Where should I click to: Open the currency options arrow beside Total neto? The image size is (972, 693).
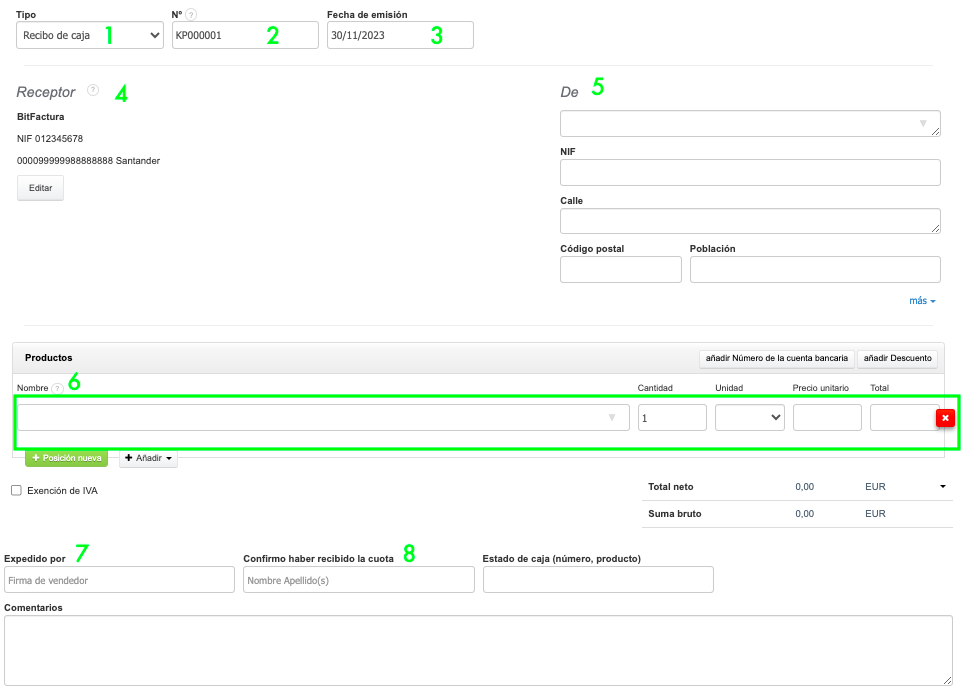942,487
